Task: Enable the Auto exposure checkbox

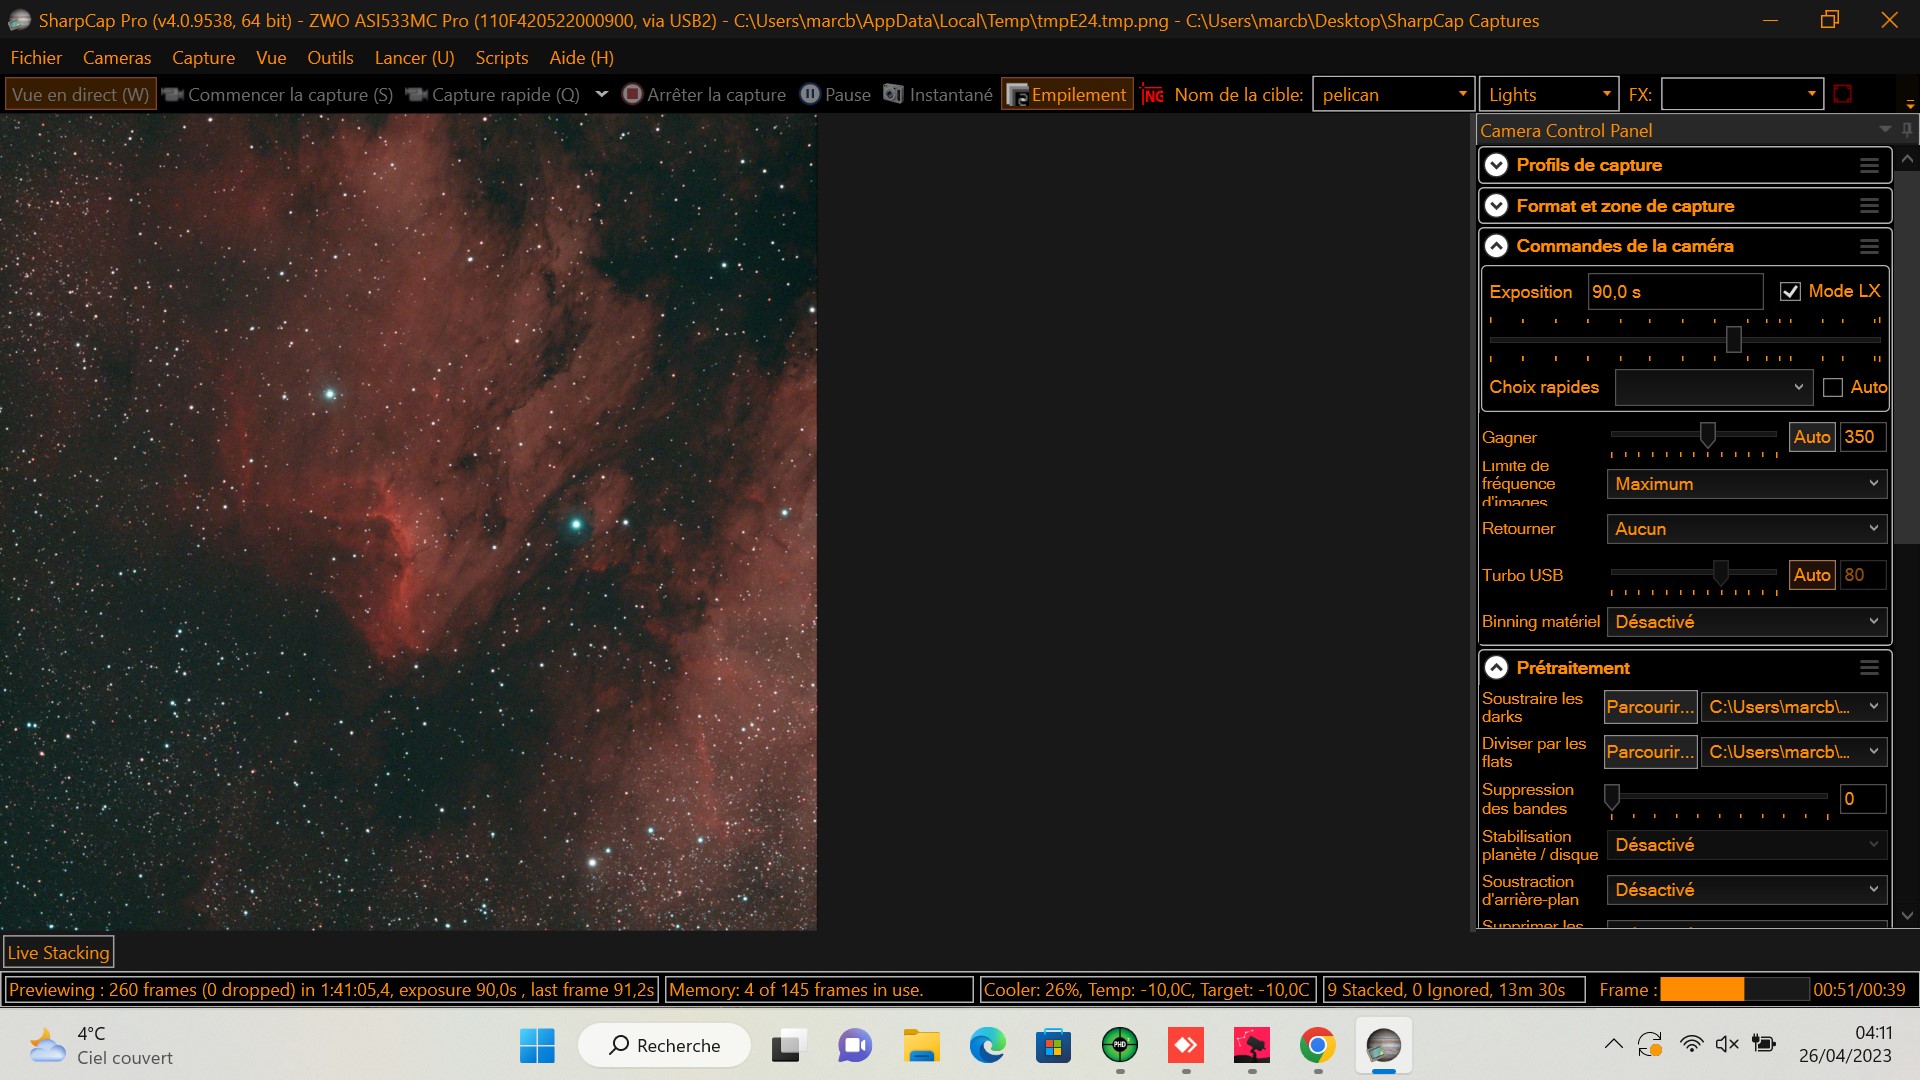Action: [x=1833, y=387]
